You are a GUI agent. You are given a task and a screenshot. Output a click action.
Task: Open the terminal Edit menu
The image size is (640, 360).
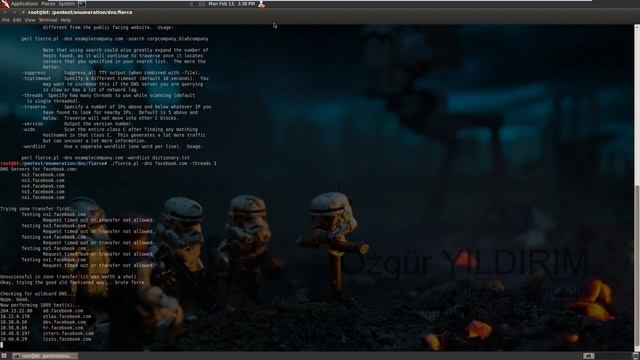[17, 20]
